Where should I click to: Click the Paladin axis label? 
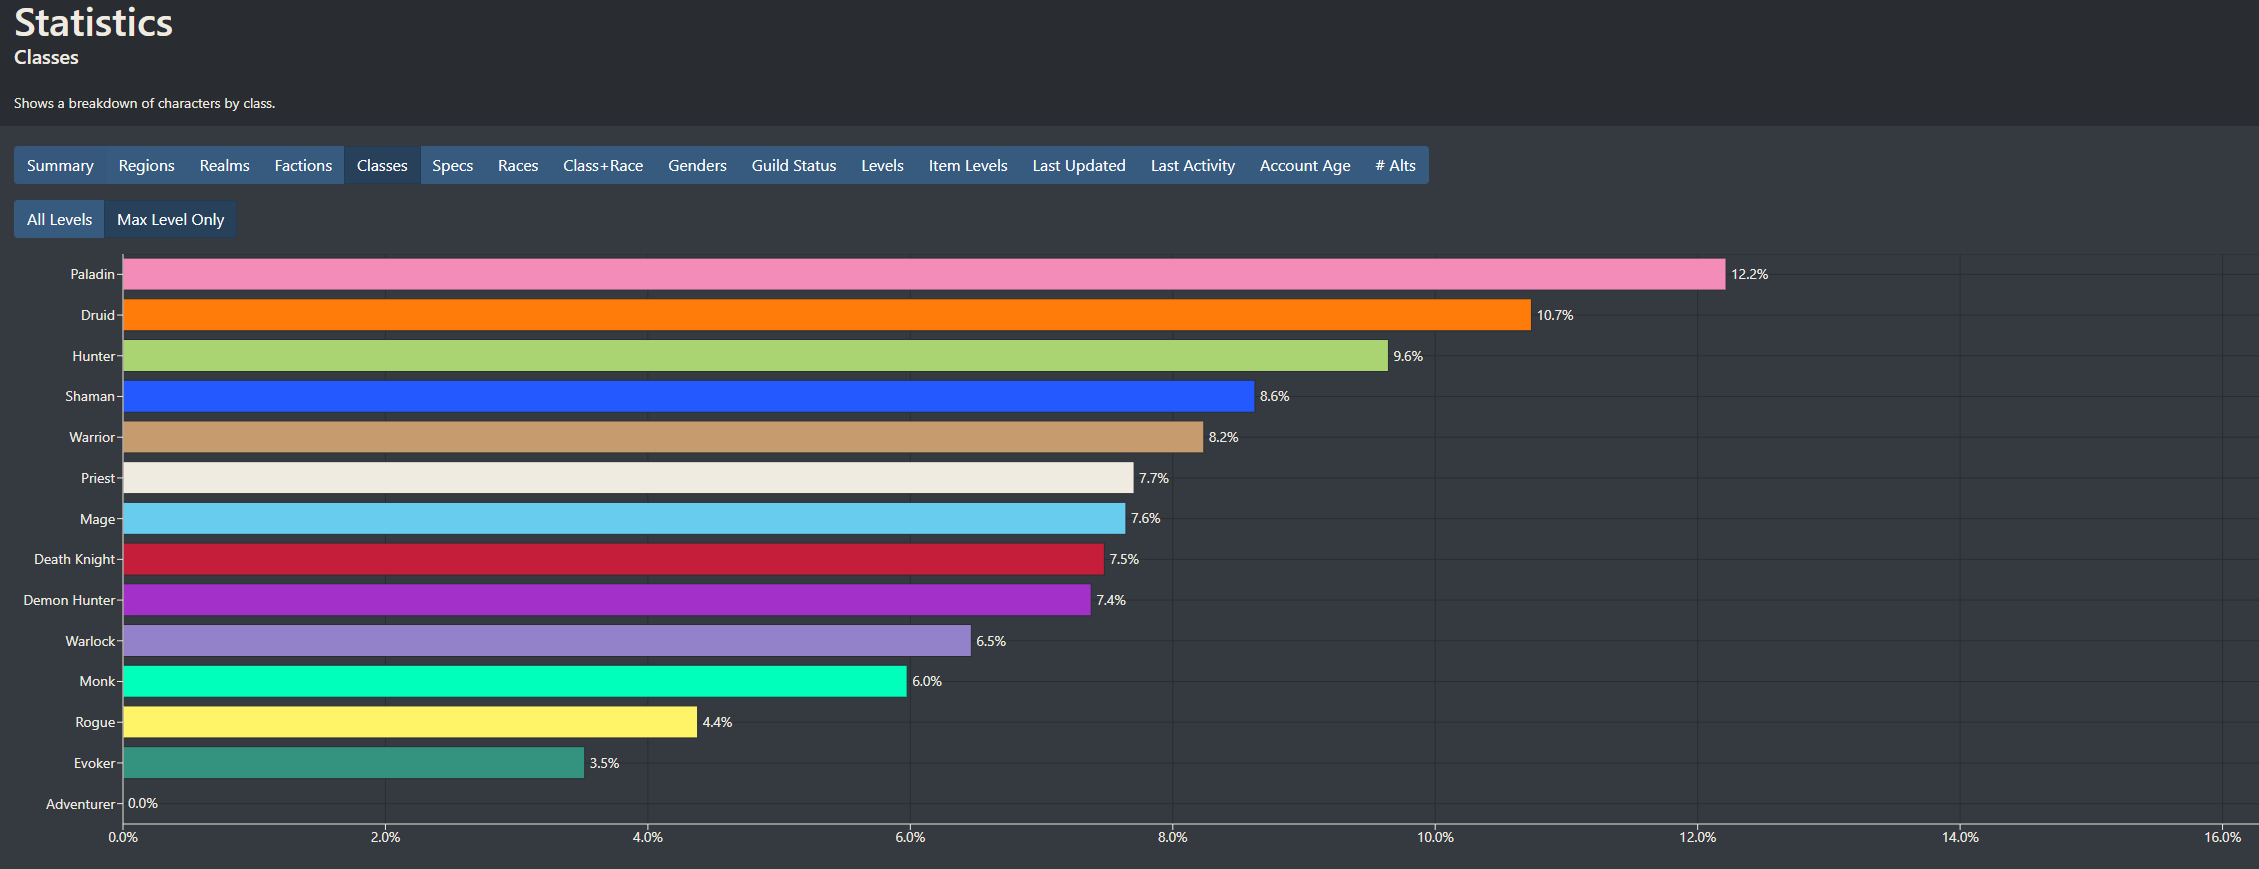coord(92,274)
